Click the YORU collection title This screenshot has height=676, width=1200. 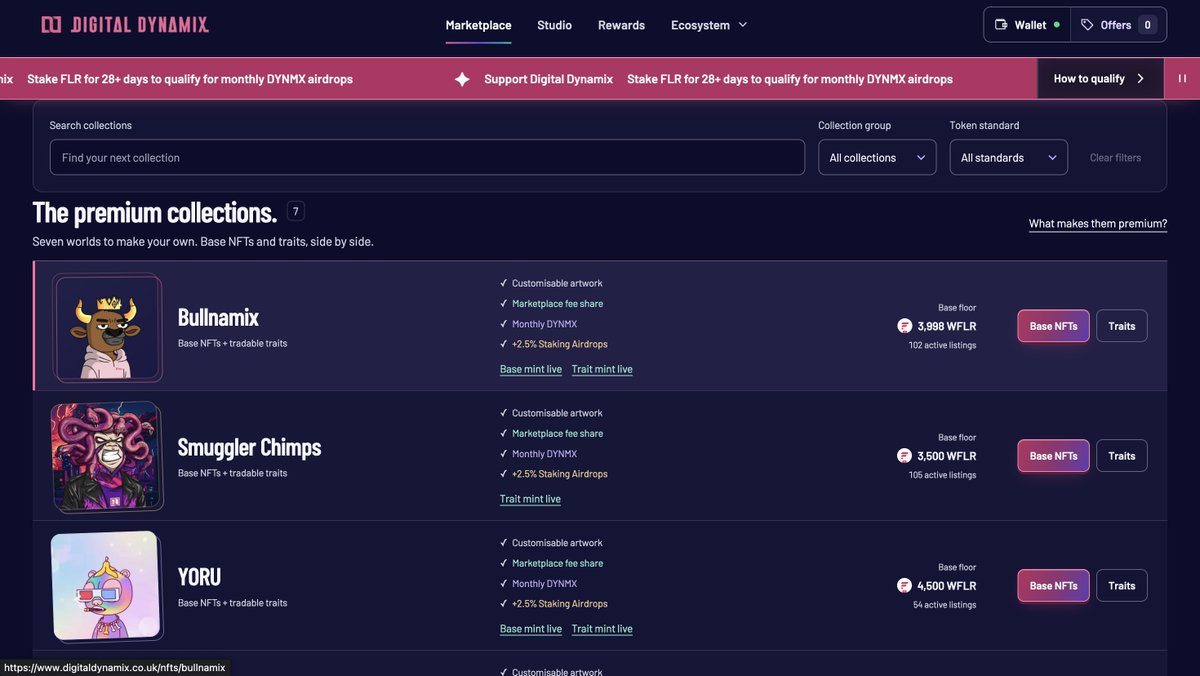[199, 577]
